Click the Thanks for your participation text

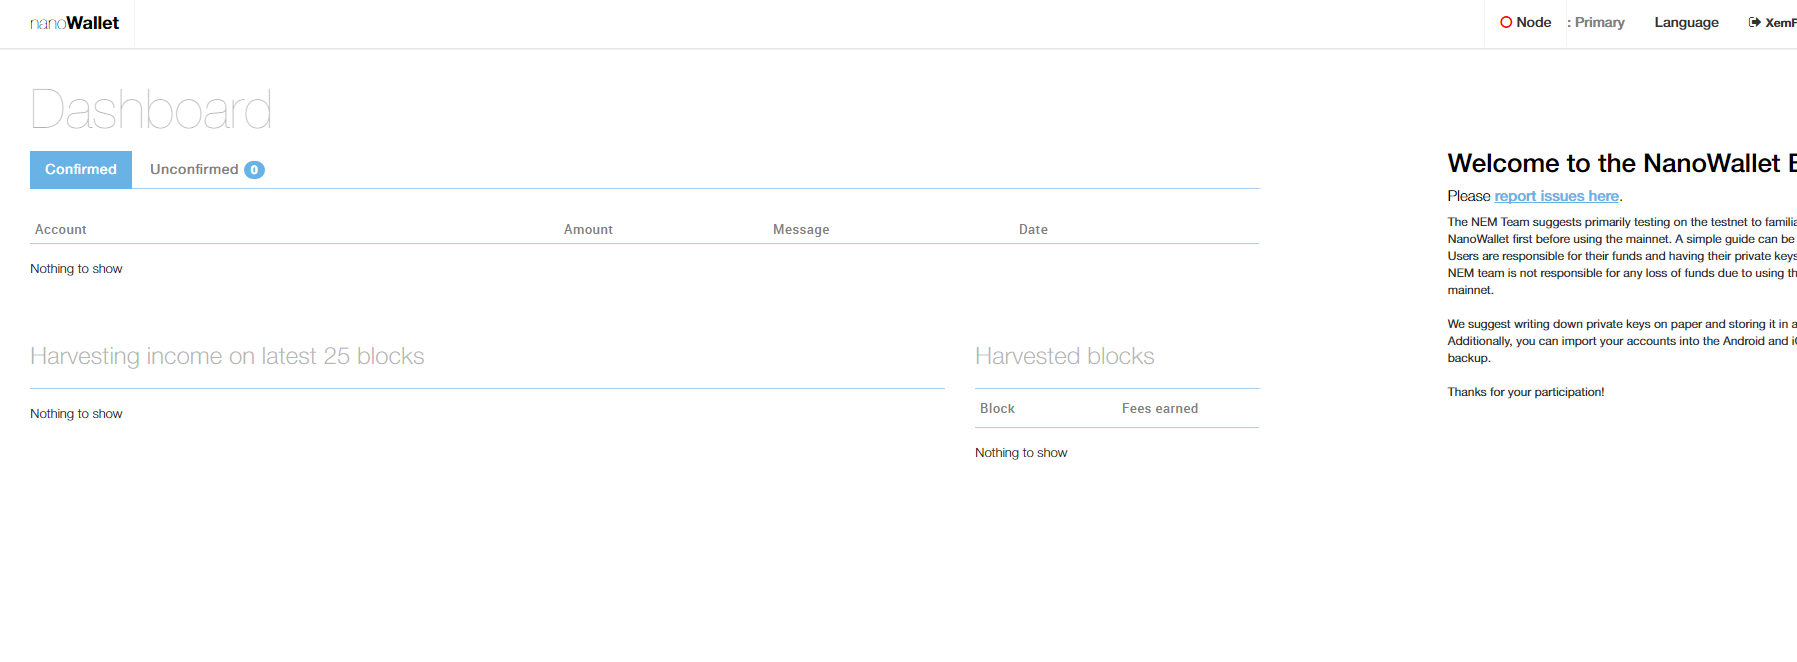1525,392
